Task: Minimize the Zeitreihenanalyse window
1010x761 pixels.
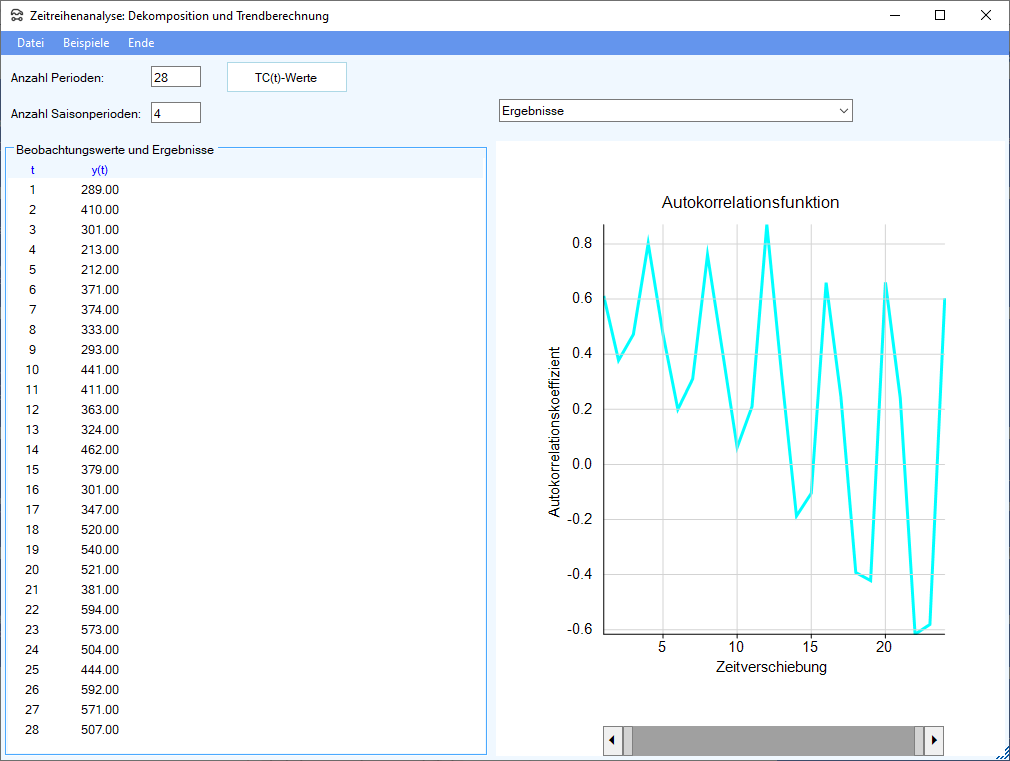Action: coord(894,15)
